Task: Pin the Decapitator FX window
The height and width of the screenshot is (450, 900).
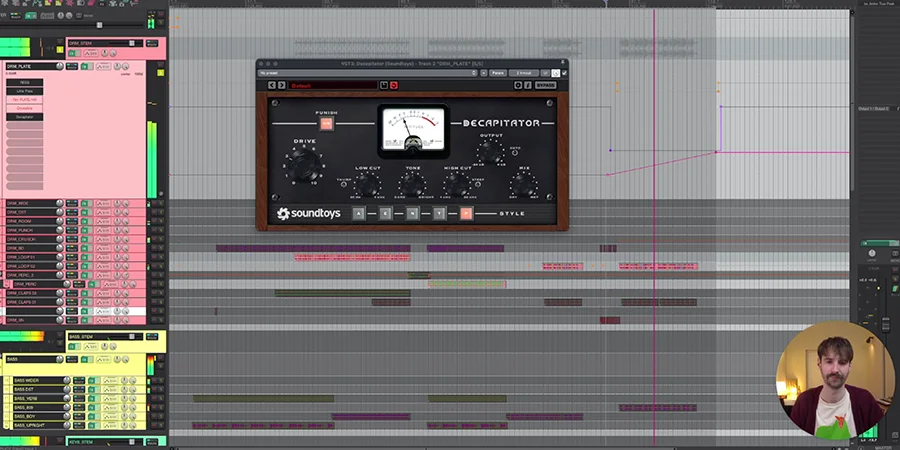Action: pos(562,62)
